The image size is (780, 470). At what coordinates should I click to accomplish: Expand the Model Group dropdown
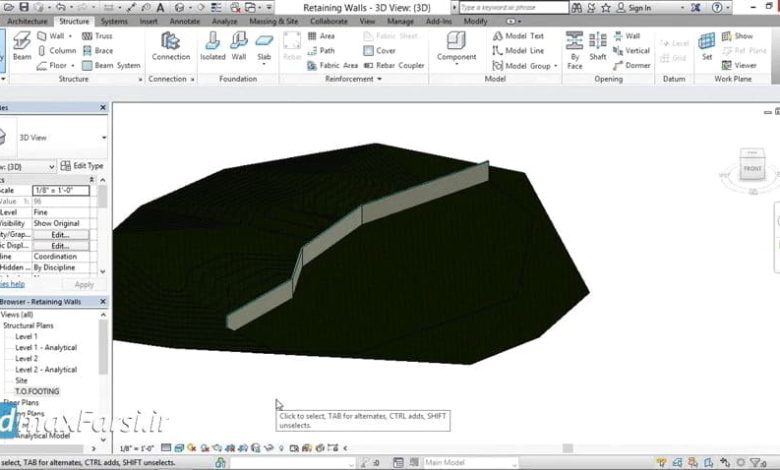point(553,65)
